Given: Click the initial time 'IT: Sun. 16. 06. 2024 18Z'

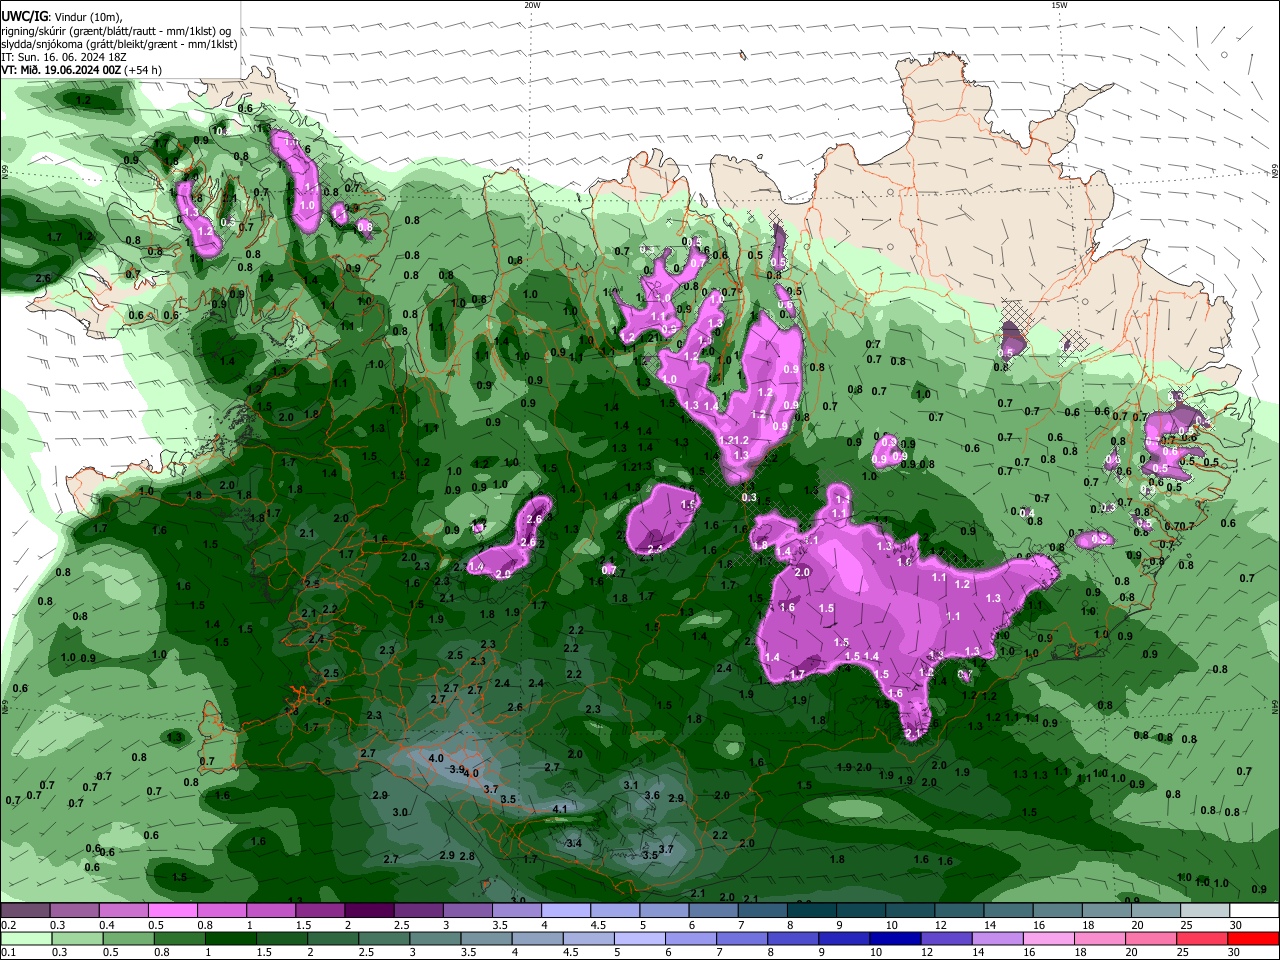Looking at the screenshot, I should point(64,57).
